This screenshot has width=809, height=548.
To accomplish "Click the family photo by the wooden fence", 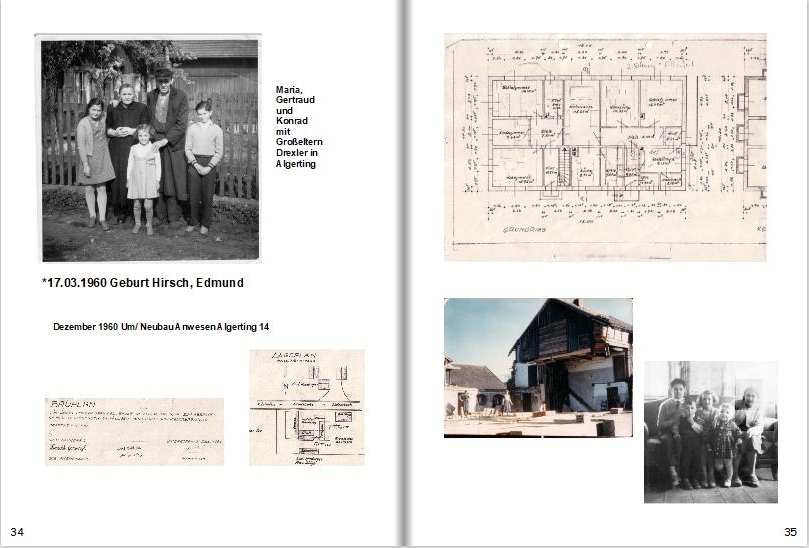I will click(149, 148).
